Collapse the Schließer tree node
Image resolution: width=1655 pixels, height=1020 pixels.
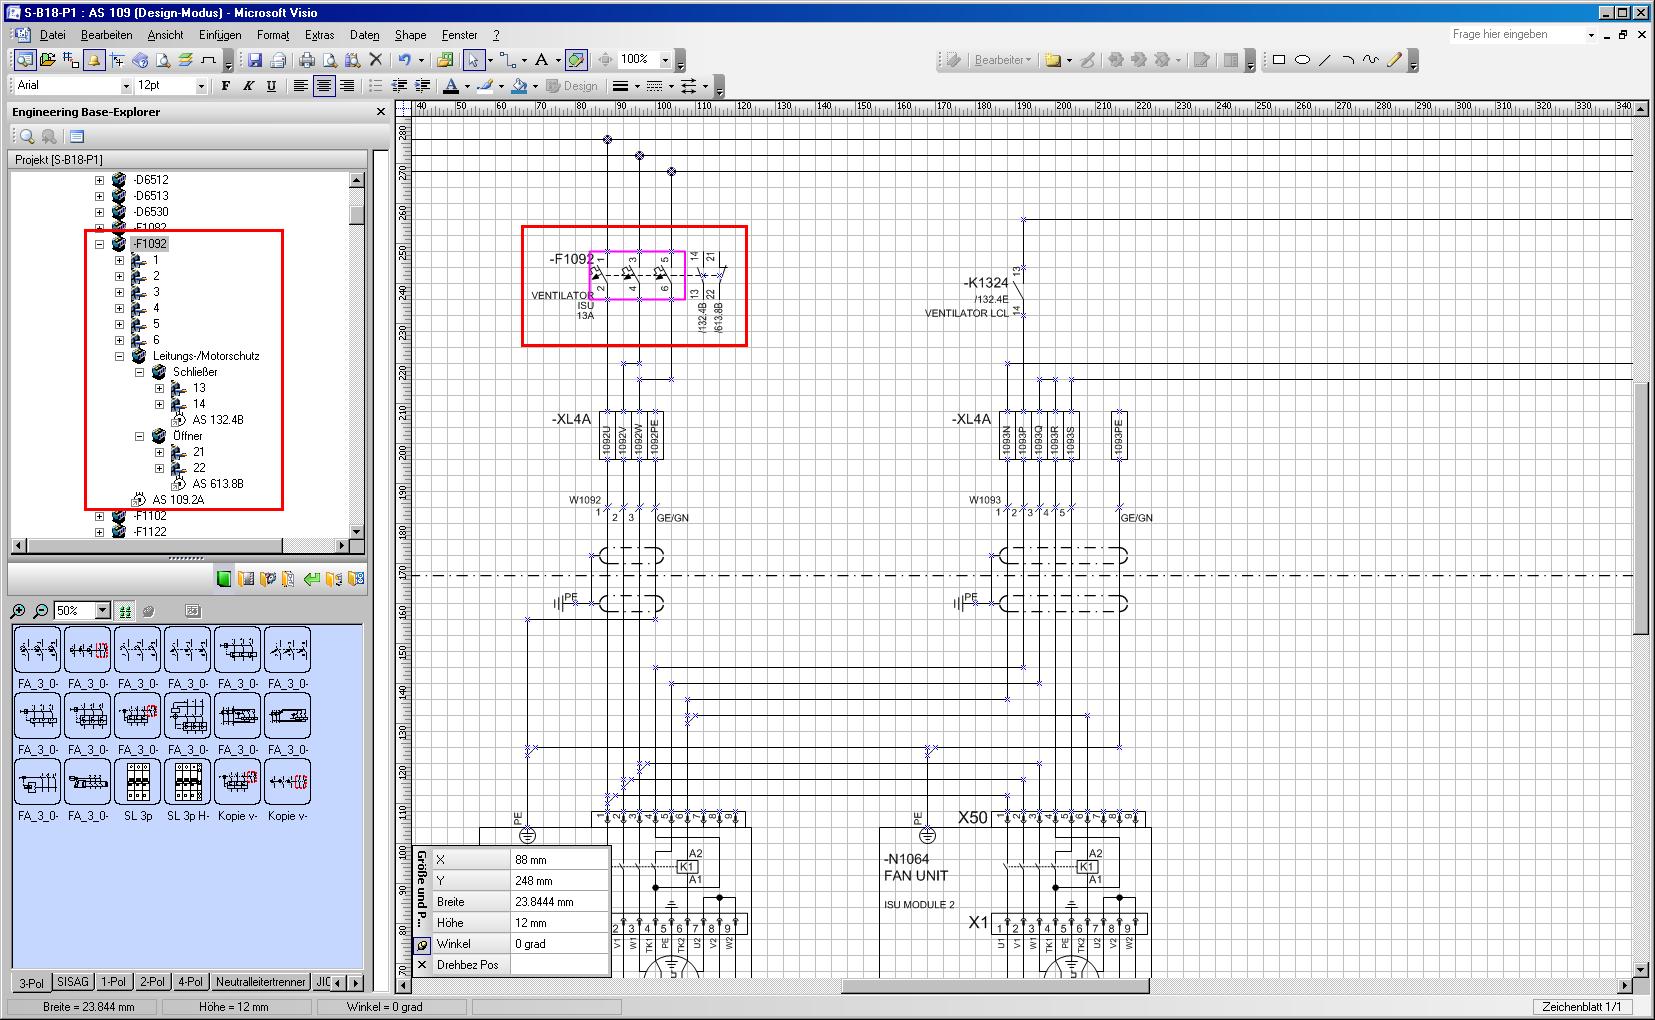(139, 372)
